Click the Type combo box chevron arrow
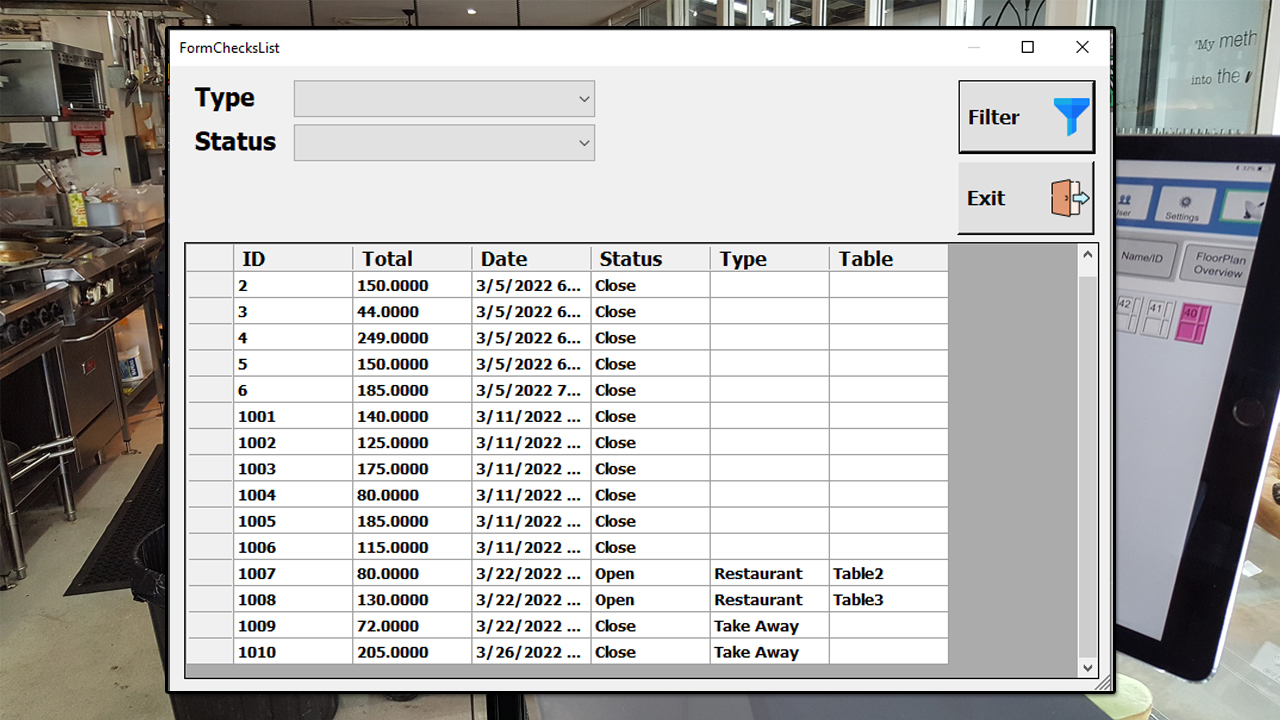Image resolution: width=1280 pixels, height=720 pixels. click(x=583, y=99)
